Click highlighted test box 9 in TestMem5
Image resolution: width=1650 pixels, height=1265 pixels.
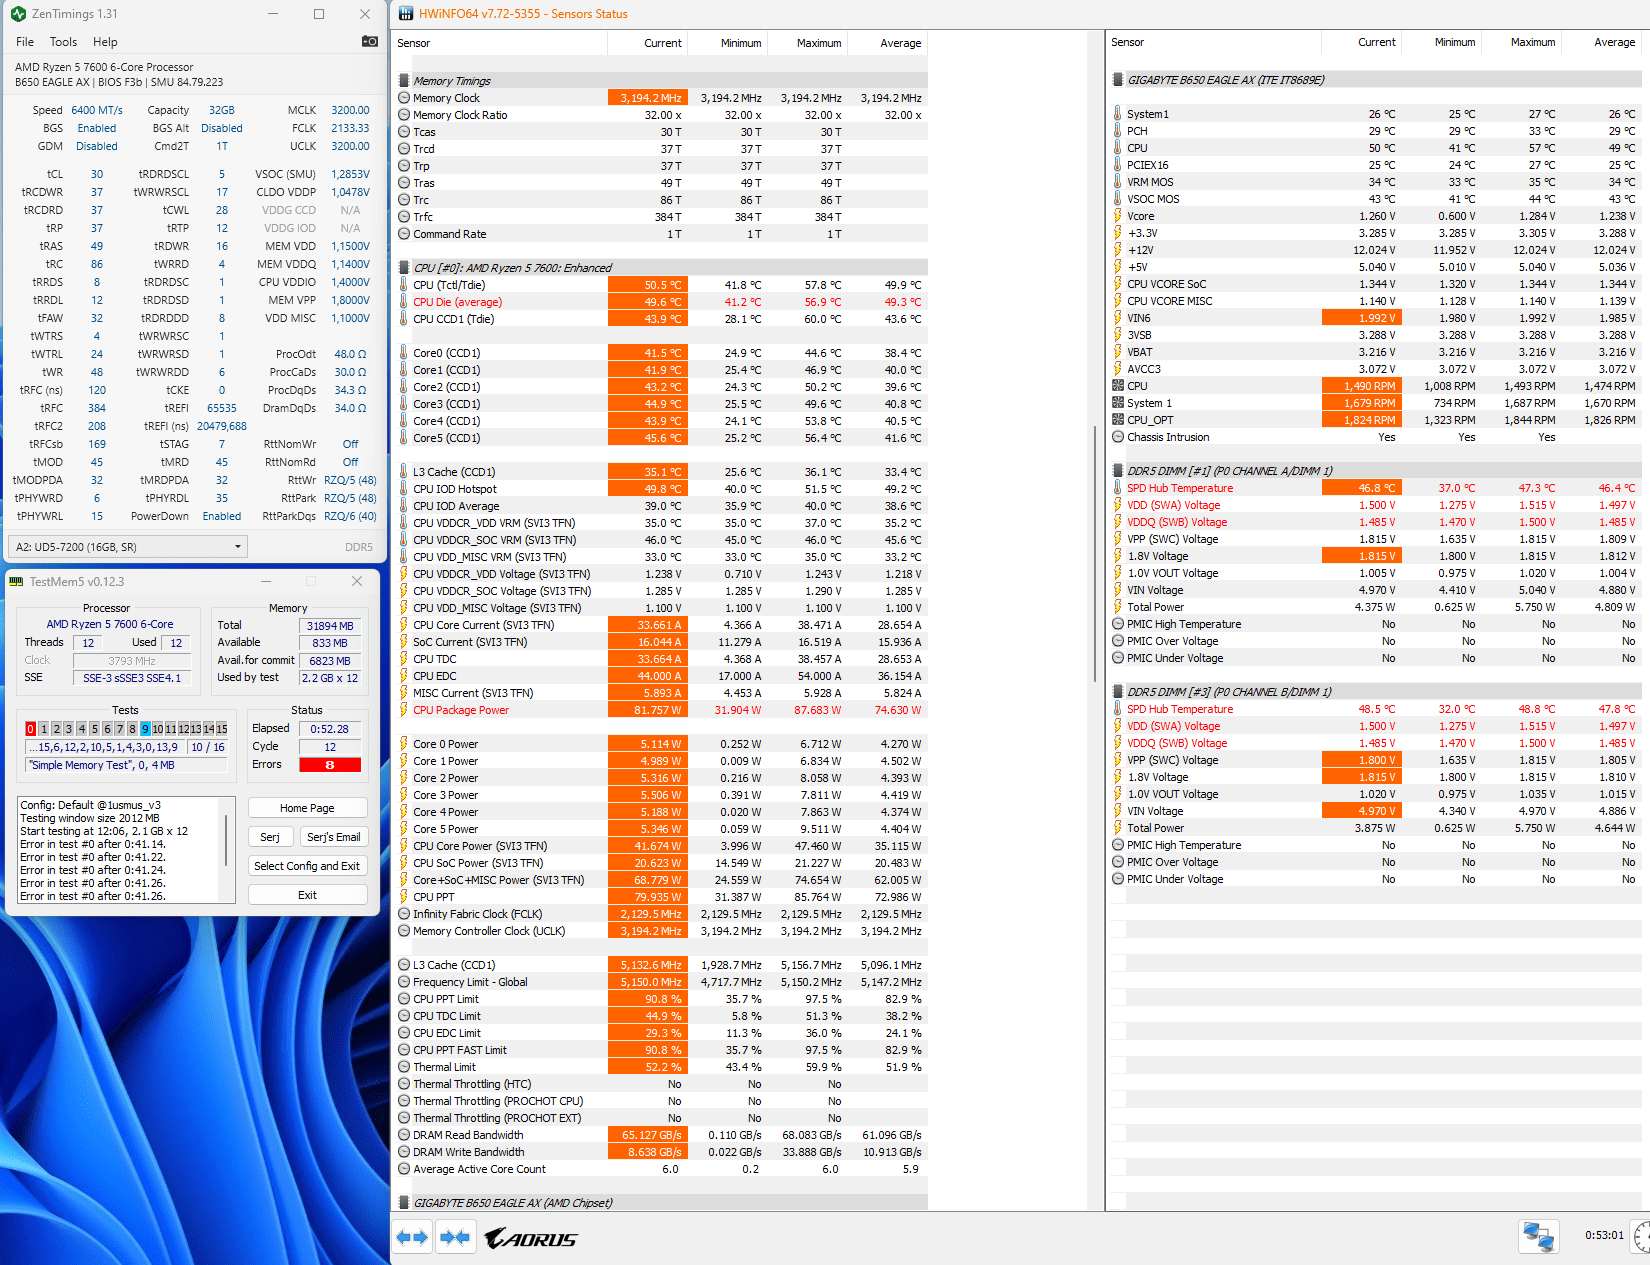coord(145,729)
